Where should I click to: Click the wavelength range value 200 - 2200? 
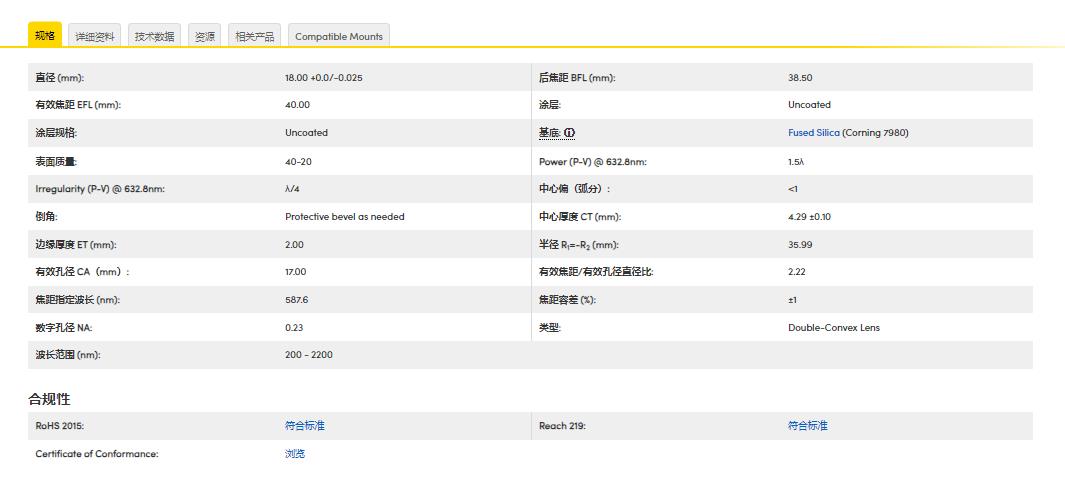coord(309,355)
